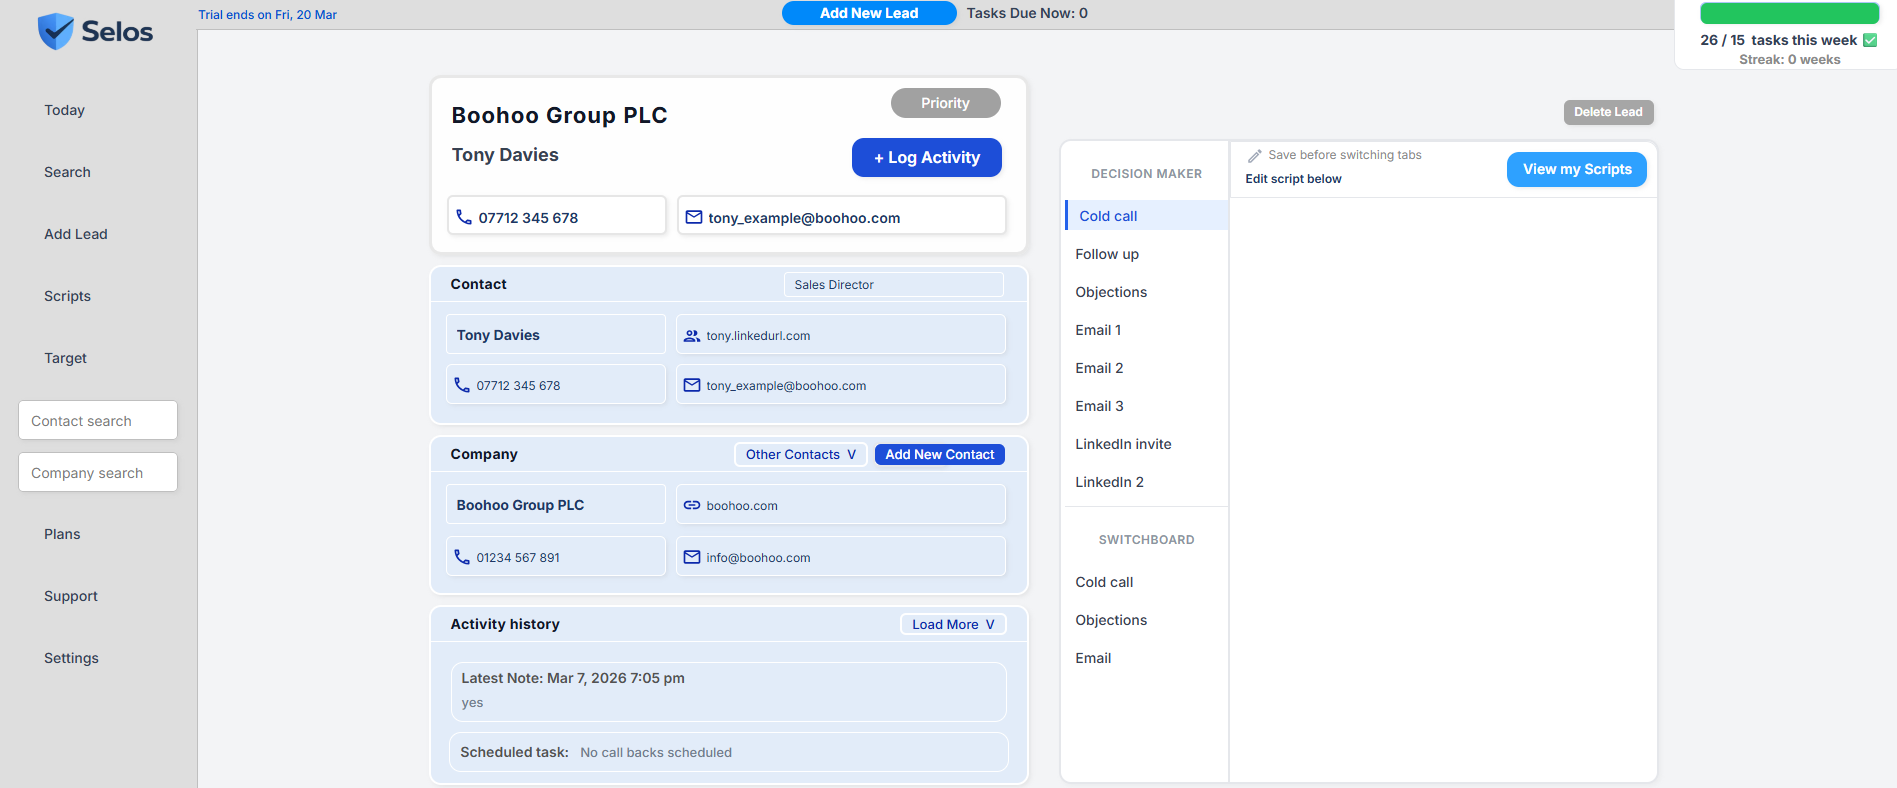The image size is (1897, 788).
Task: Click the Latest Note entry in Activity history
Action: click(x=728, y=691)
